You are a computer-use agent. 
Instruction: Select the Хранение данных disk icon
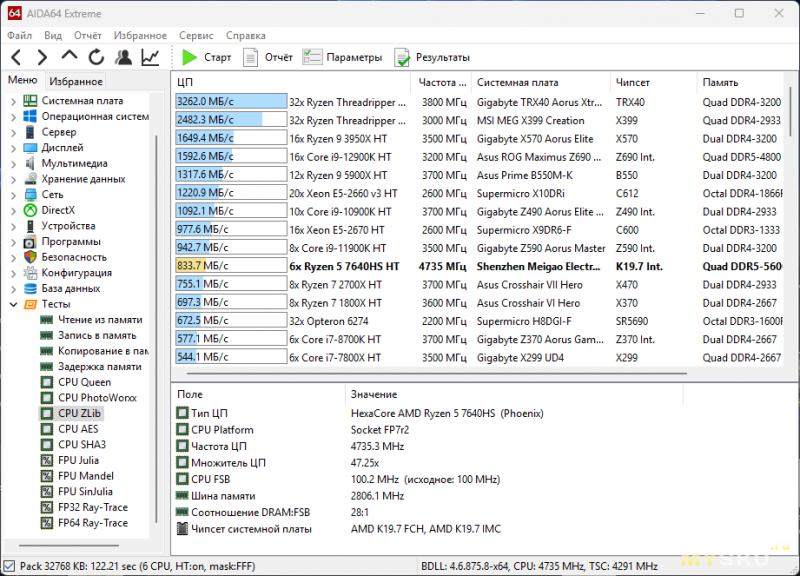pyautogui.click(x=31, y=179)
